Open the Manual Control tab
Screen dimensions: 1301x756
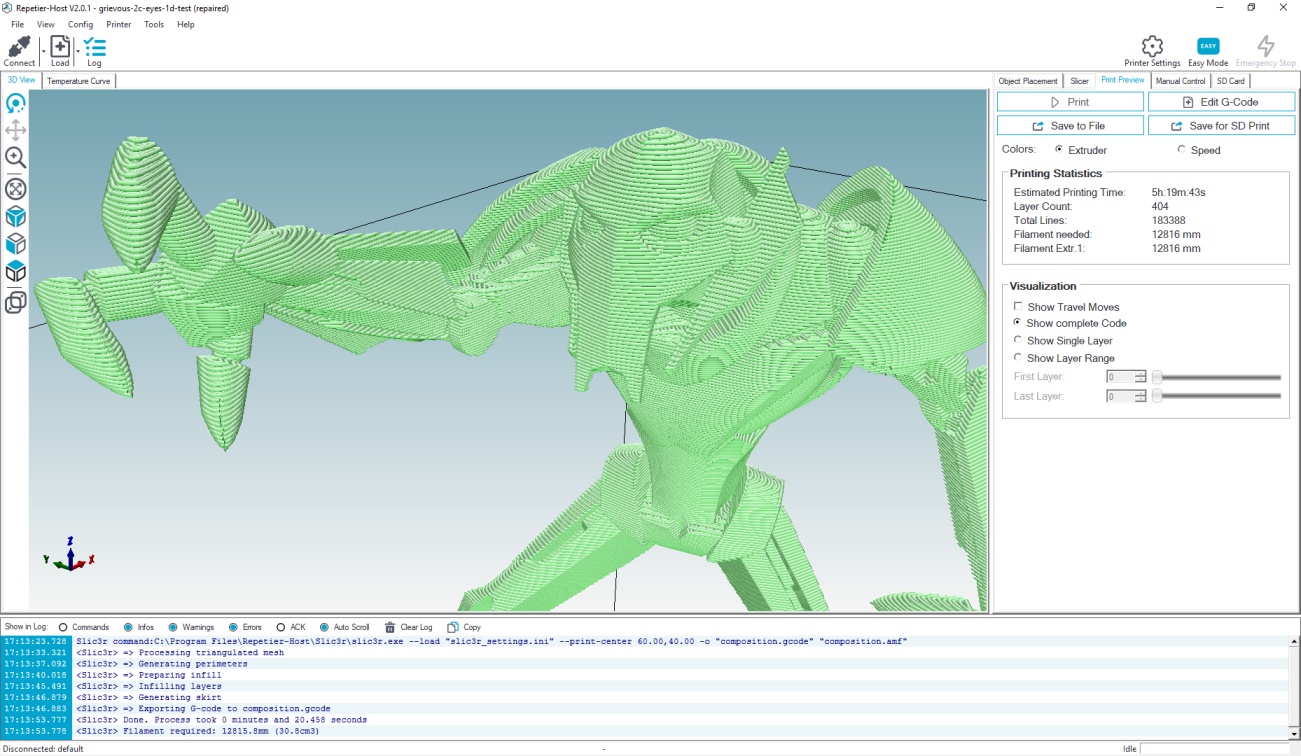(1180, 81)
